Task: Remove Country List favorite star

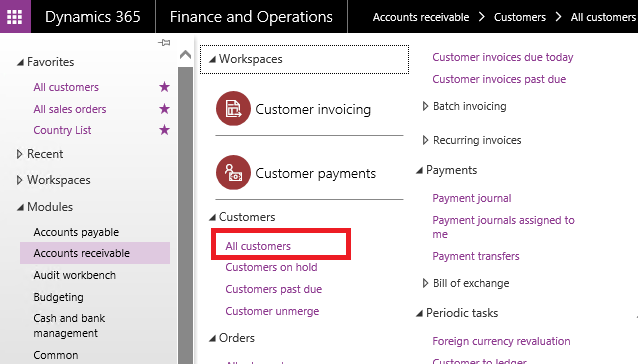Action: [164, 130]
